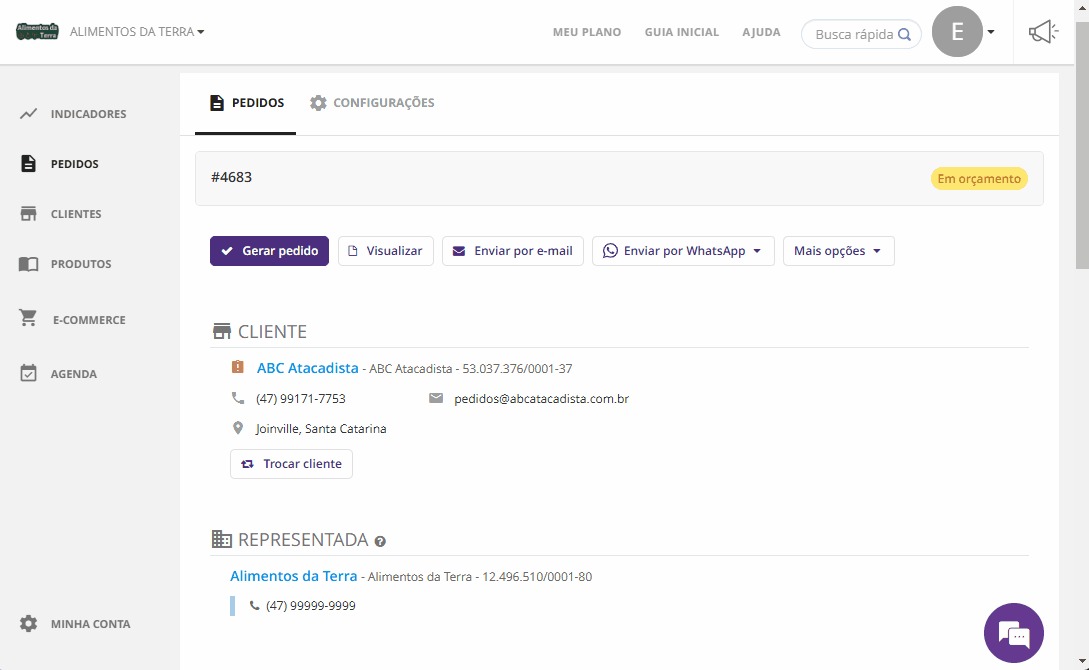1089x670 pixels.
Task: Switch to the Configurações tab
Action: pos(372,103)
